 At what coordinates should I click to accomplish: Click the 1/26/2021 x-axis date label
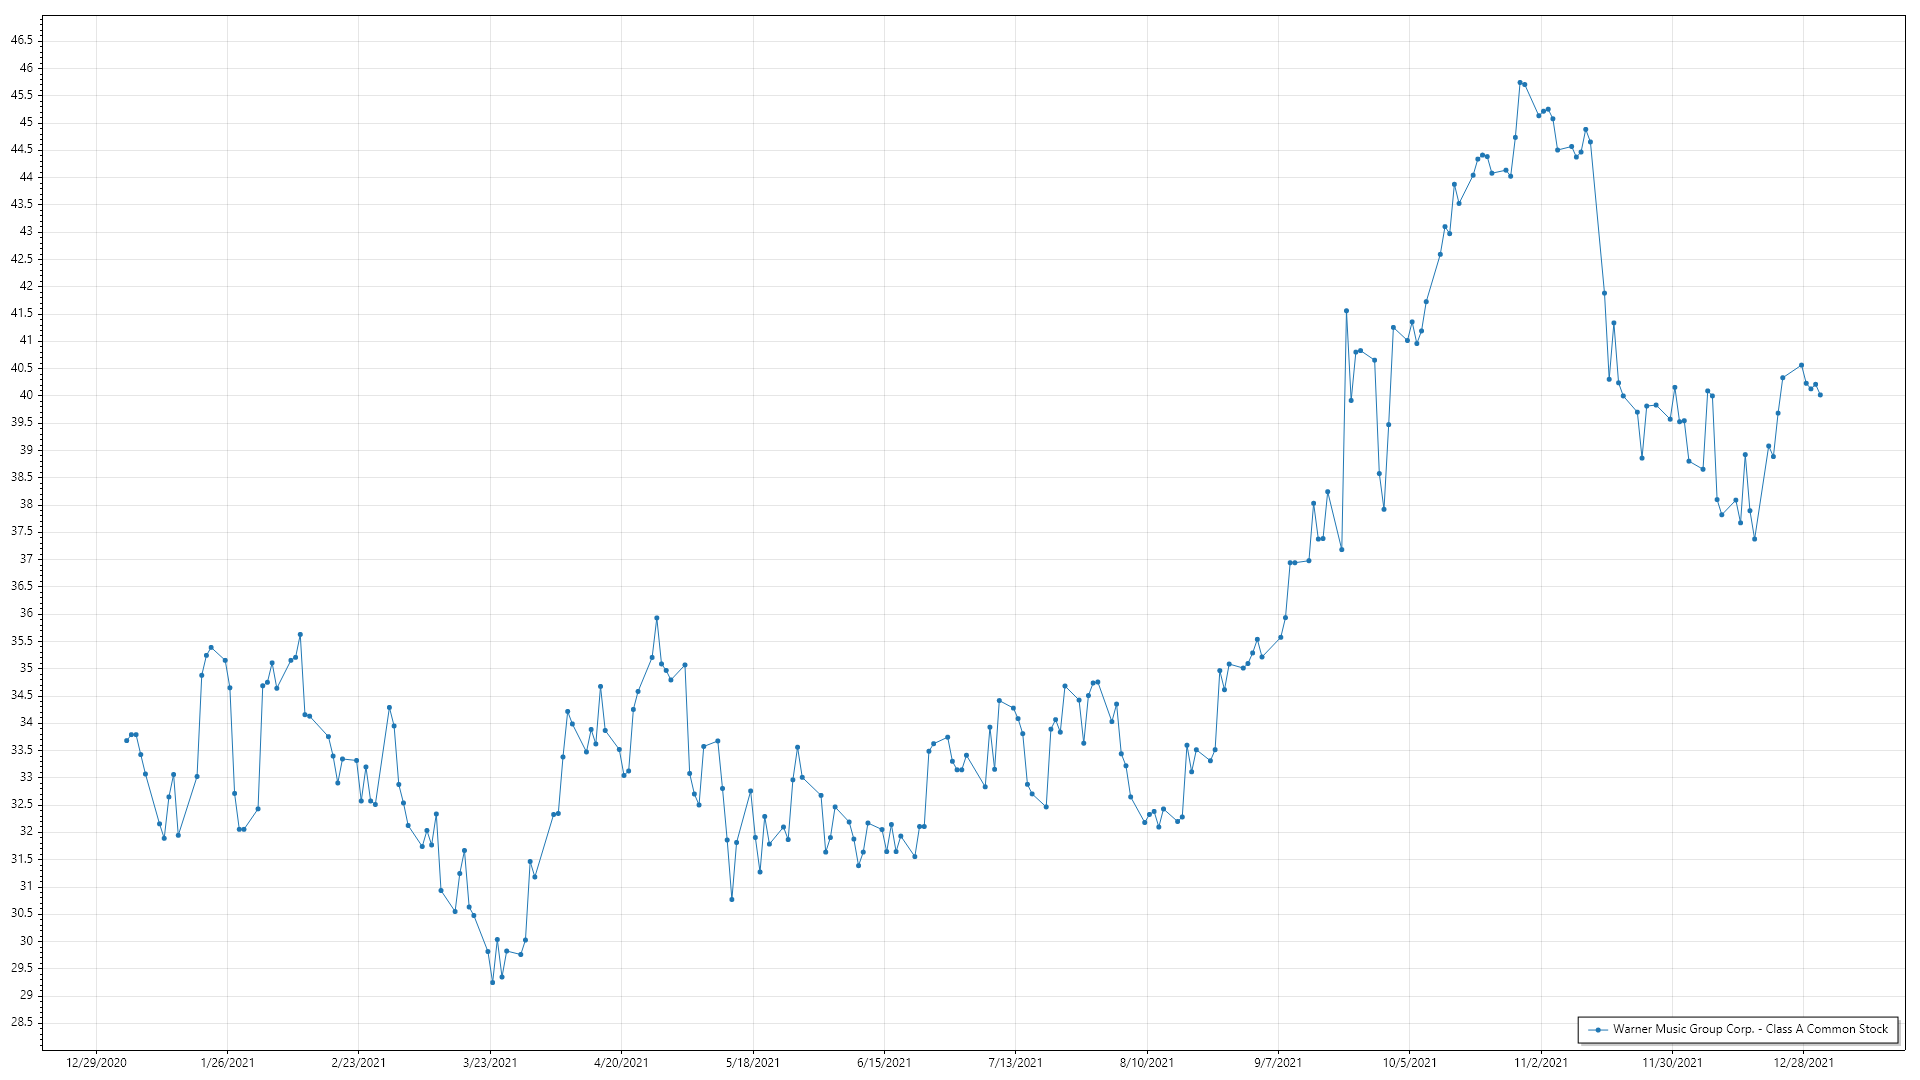[227, 1063]
